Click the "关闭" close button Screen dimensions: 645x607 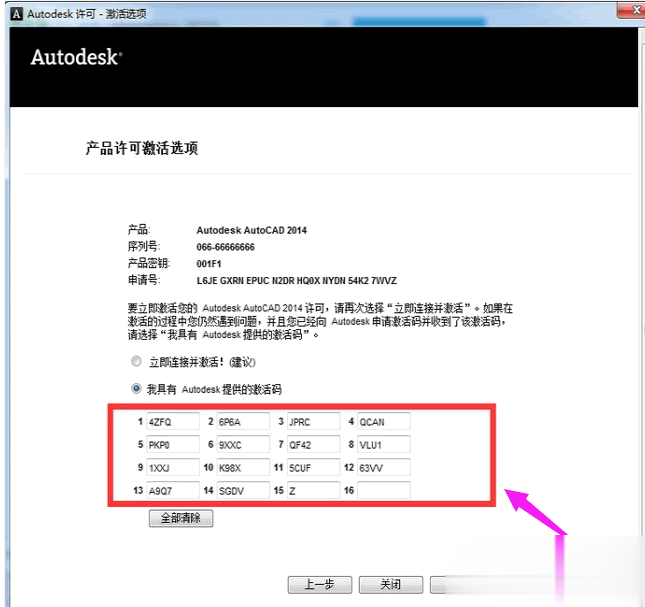[x=391, y=584]
